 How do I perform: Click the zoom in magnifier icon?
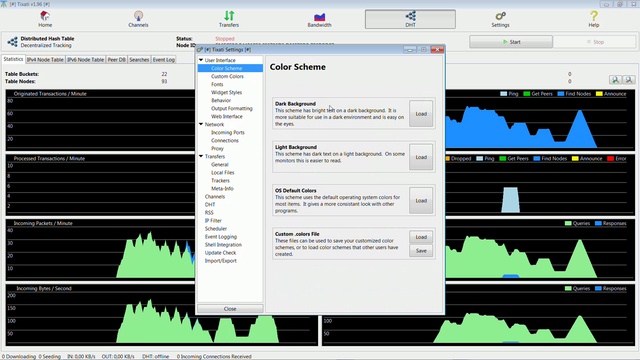615,80
